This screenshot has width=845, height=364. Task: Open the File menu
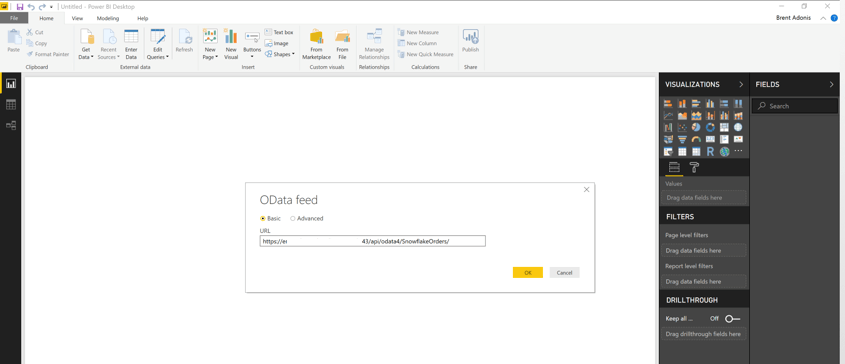pyautogui.click(x=14, y=18)
